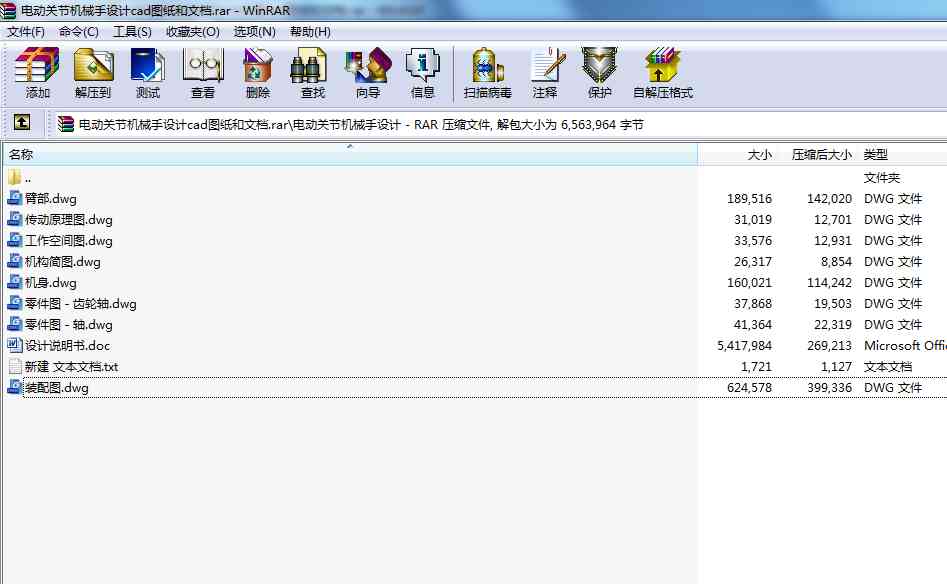The height and width of the screenshot is (584, 947).
Task: Click the Word icon of 设计说明书.doc
Action: (x=14, y=345)
